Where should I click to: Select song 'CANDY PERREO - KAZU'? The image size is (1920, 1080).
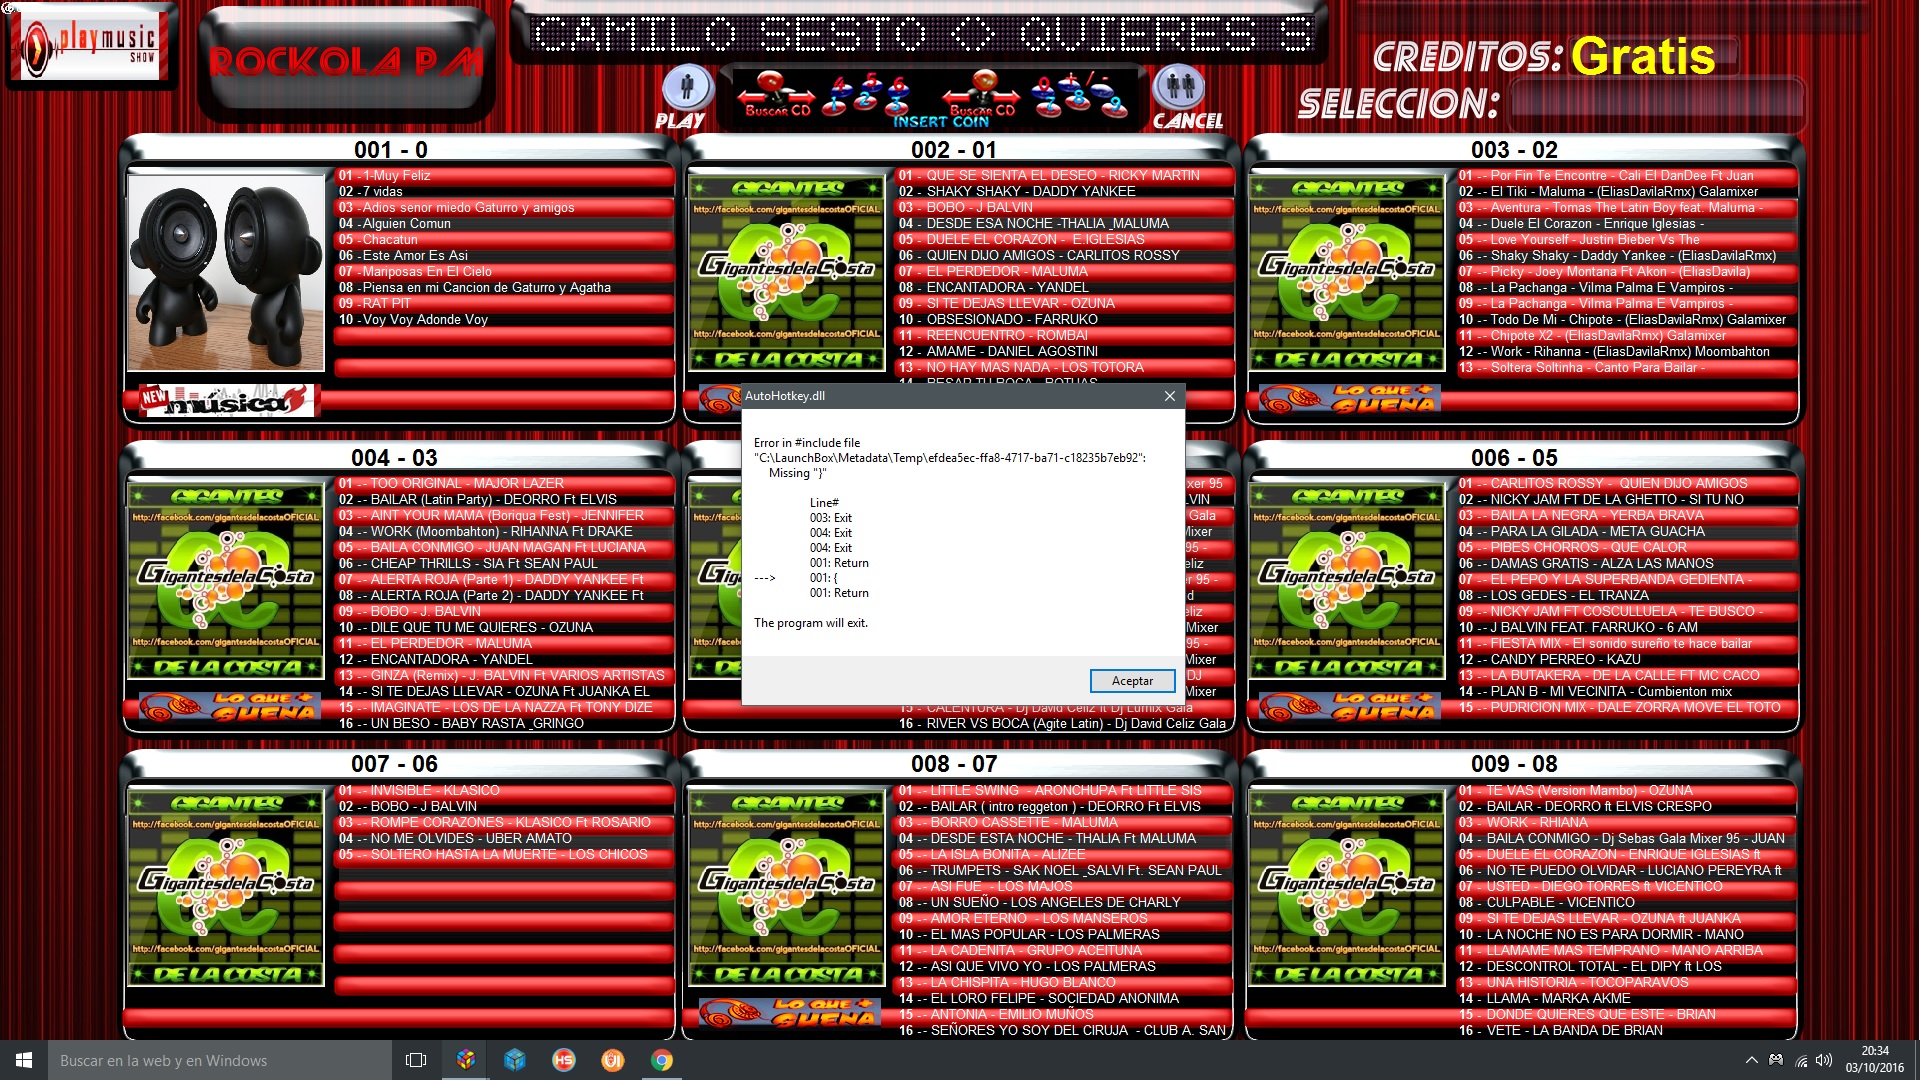1625,659
